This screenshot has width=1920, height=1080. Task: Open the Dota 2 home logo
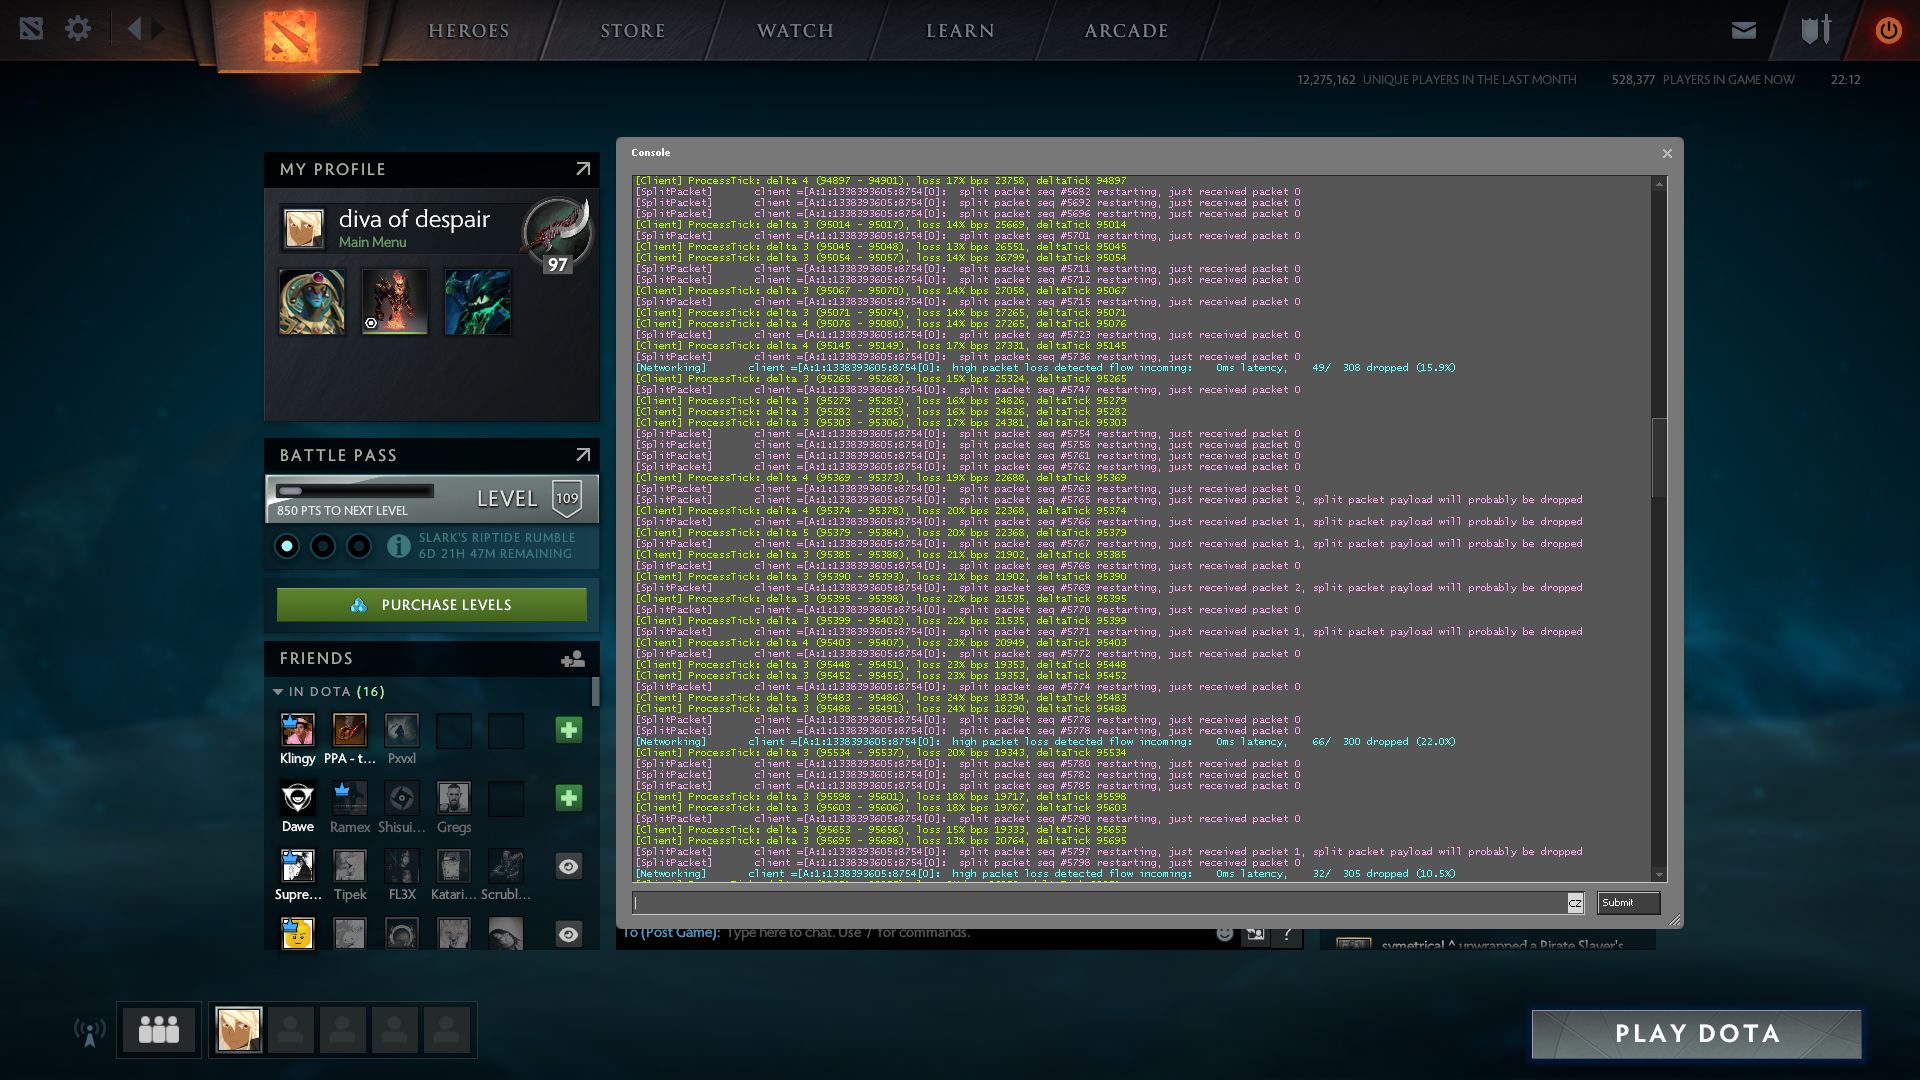290,35
